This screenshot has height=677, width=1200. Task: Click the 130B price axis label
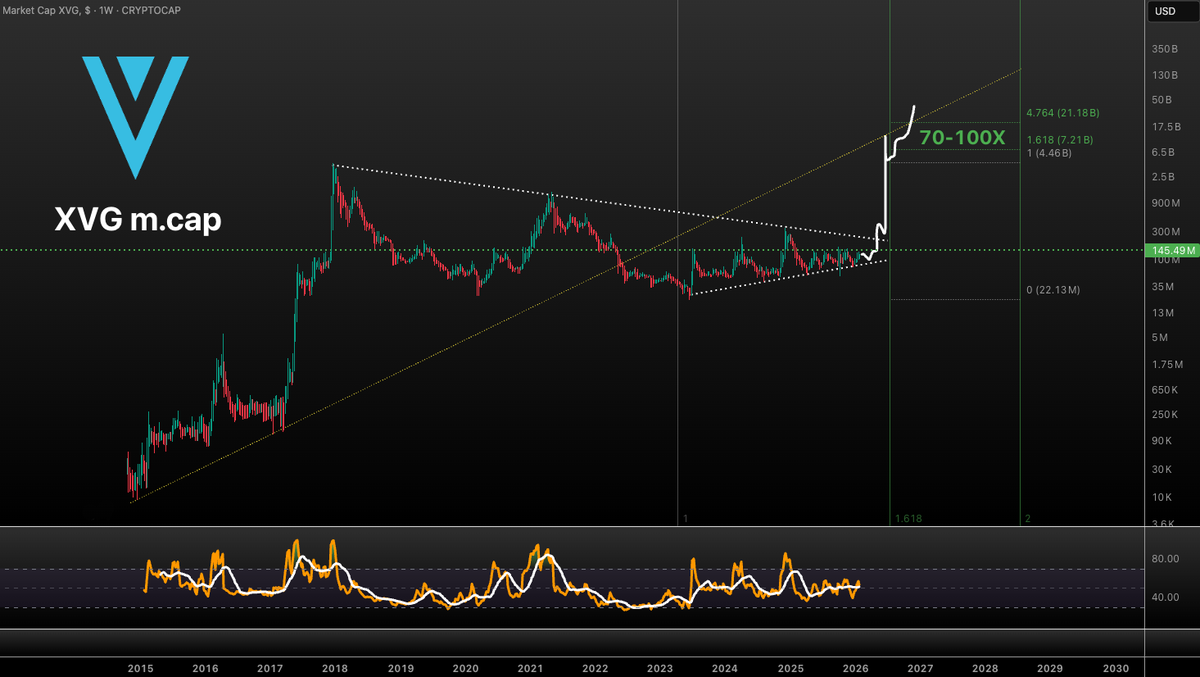1165,75
